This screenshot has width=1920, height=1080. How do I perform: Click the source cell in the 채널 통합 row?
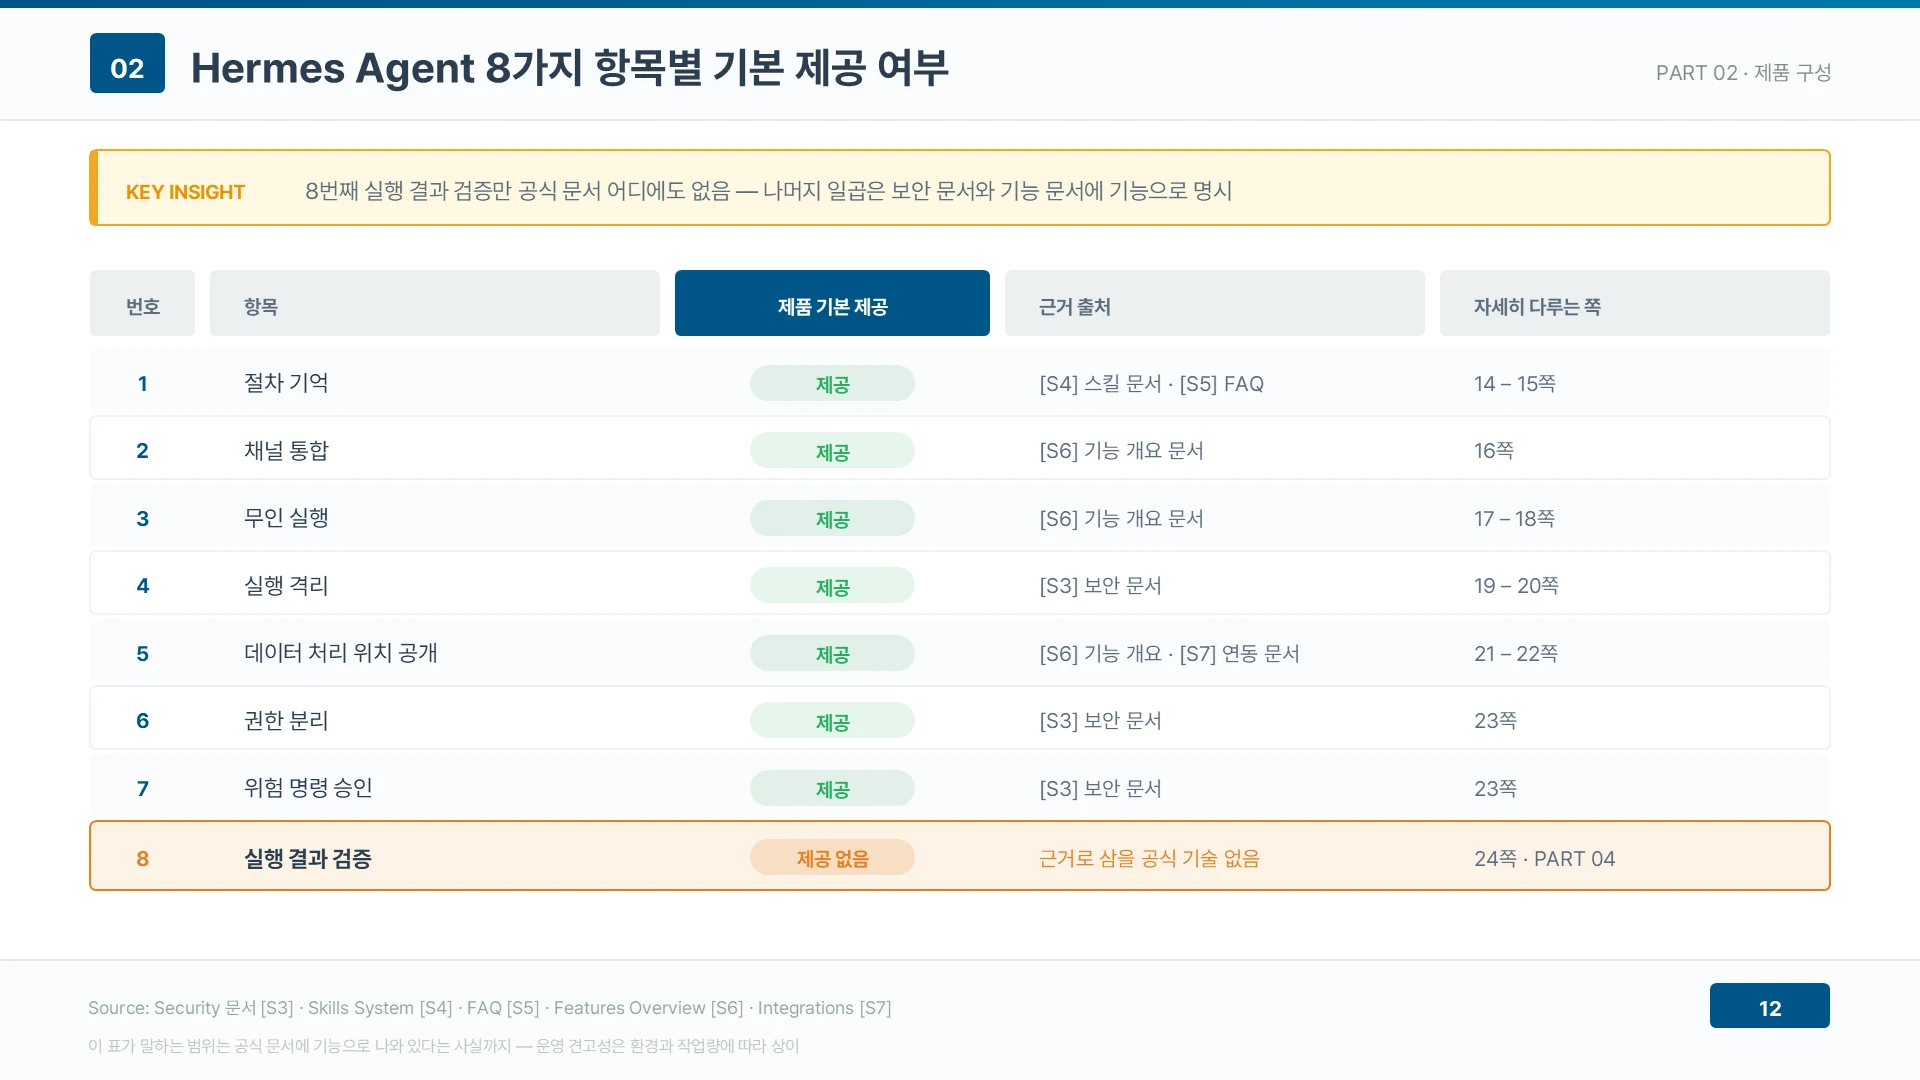pyautogui.click(x=1121, y=451)
